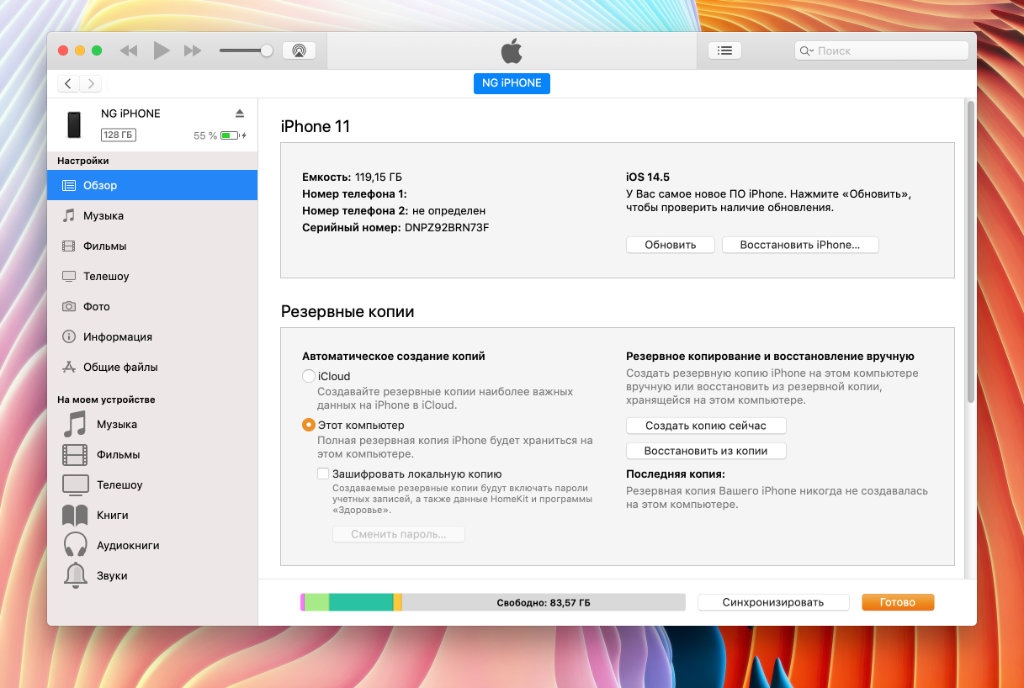Screen dimensions: 1024x688
Task: Open Телешоу under Настройки
Action: pyautogui.click(x=152, y=276)
